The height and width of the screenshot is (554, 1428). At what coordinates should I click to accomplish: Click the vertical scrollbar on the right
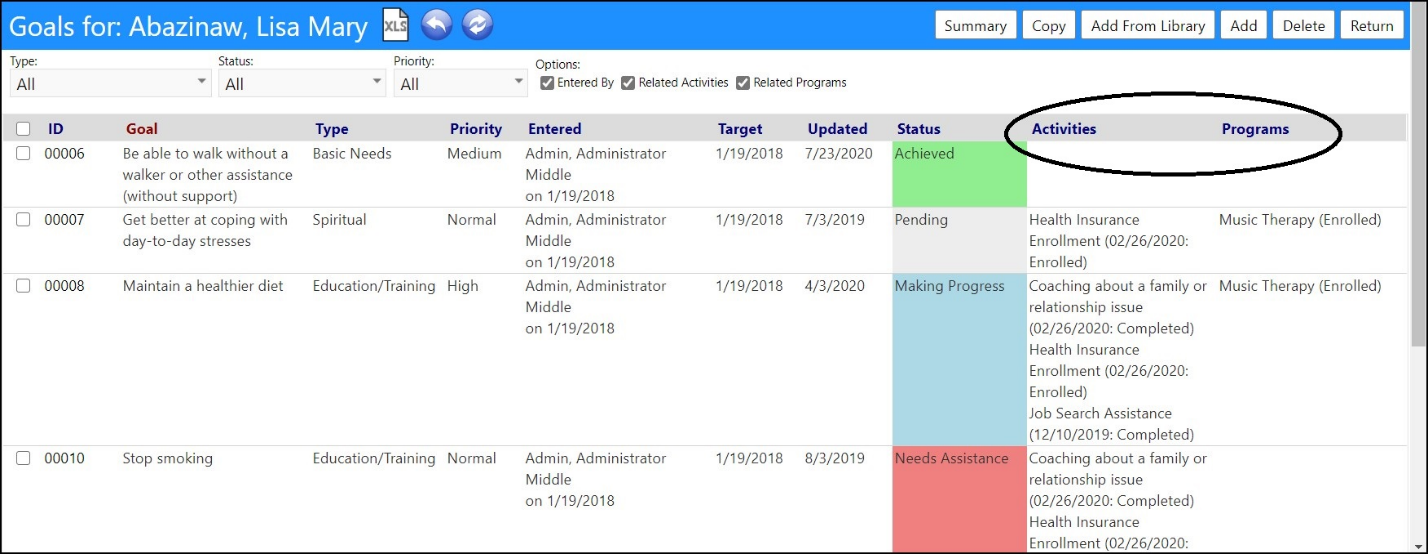[1419, 300]
